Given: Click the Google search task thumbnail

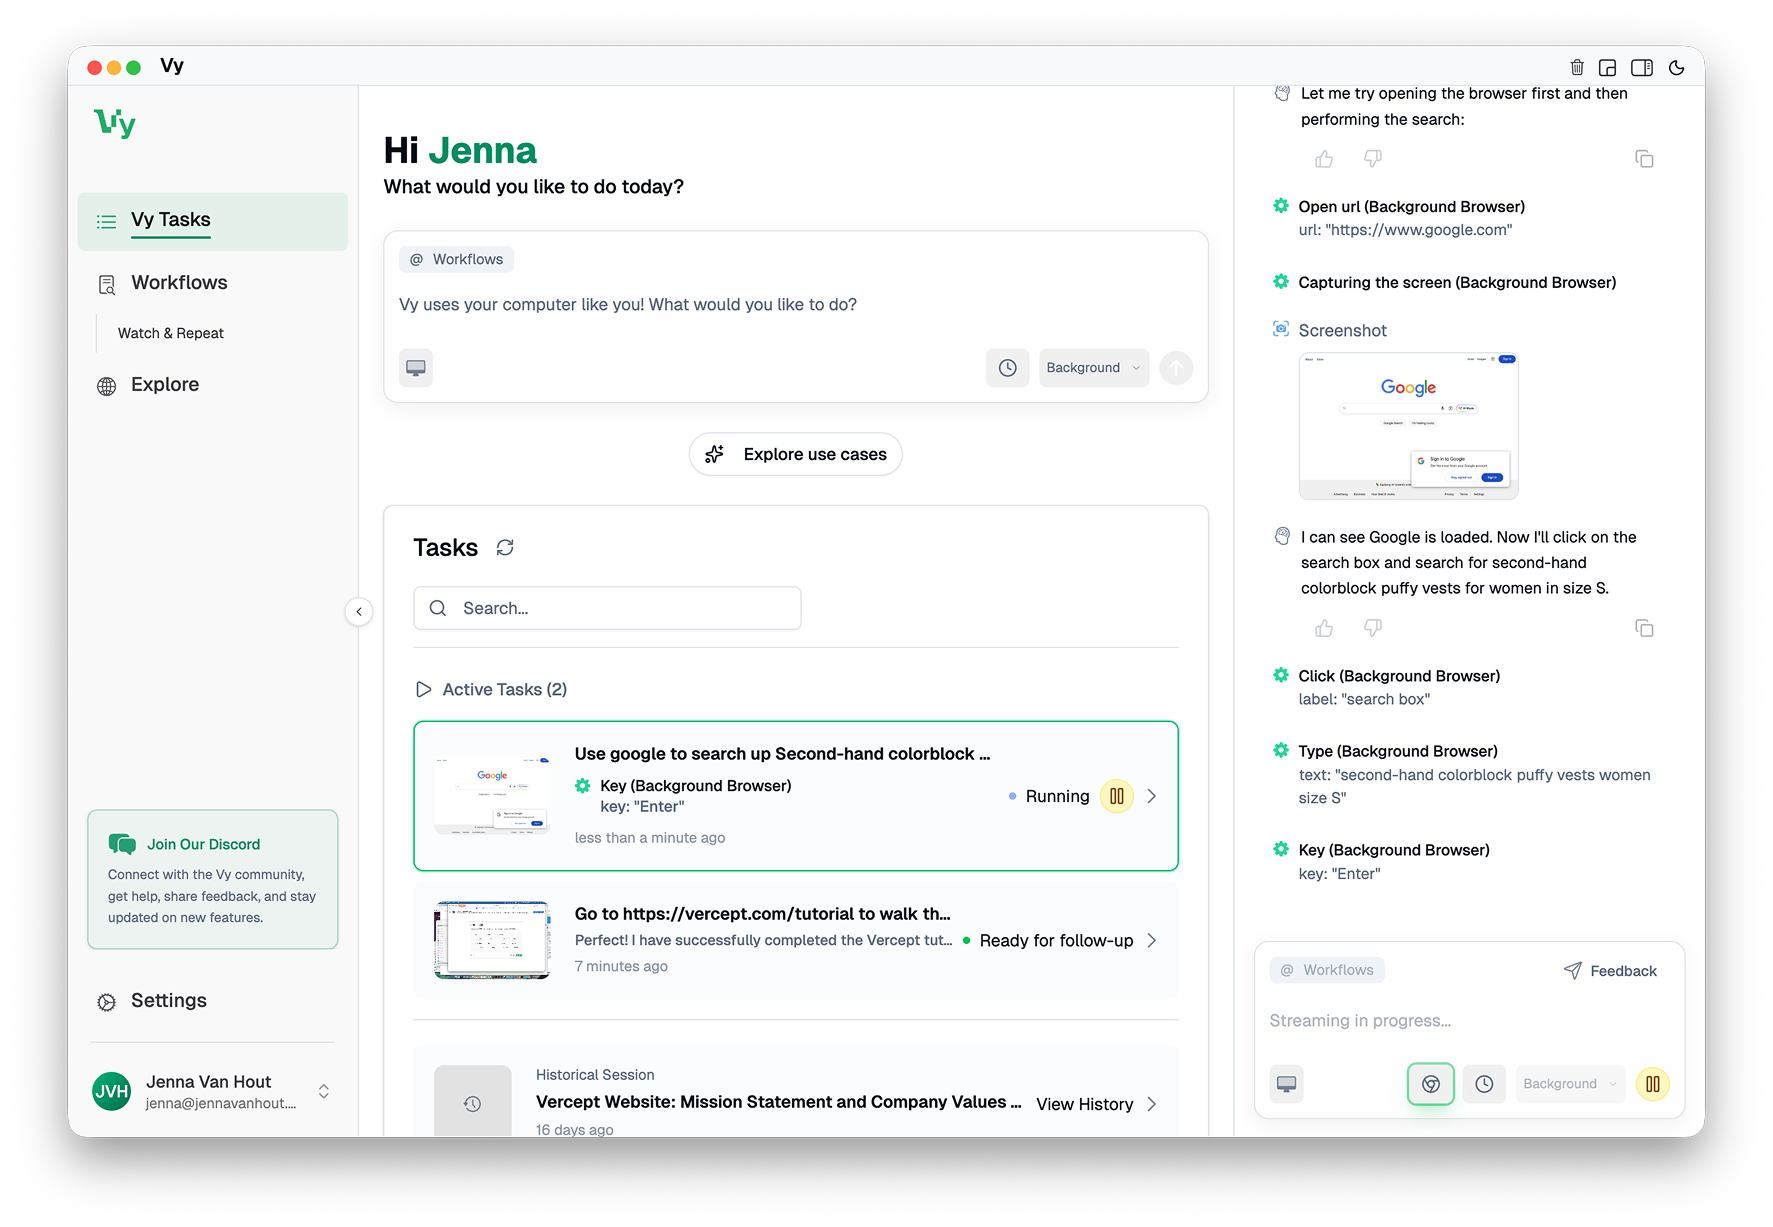Looking at the screenshot, I should click(x=492, y=796).
